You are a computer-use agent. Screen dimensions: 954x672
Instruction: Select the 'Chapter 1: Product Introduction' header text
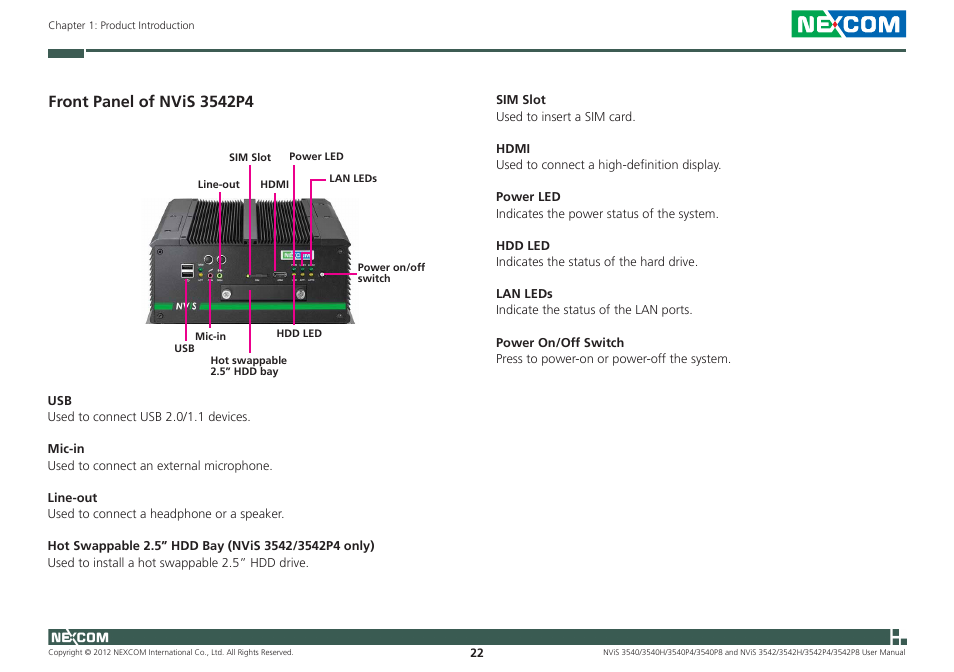[121, 26]
